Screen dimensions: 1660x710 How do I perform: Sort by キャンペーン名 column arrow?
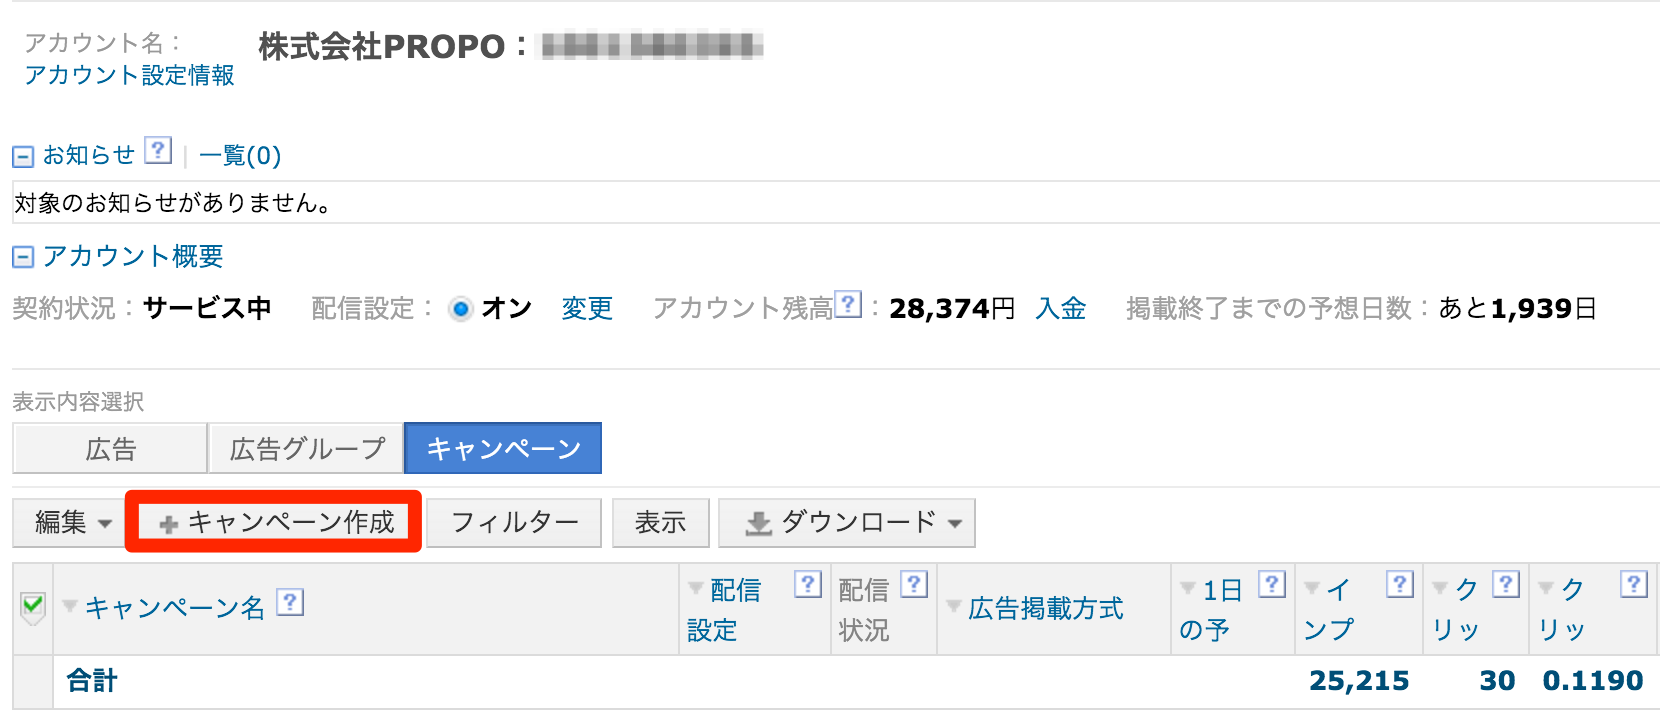pyautogui.click(x=70, y=606)
